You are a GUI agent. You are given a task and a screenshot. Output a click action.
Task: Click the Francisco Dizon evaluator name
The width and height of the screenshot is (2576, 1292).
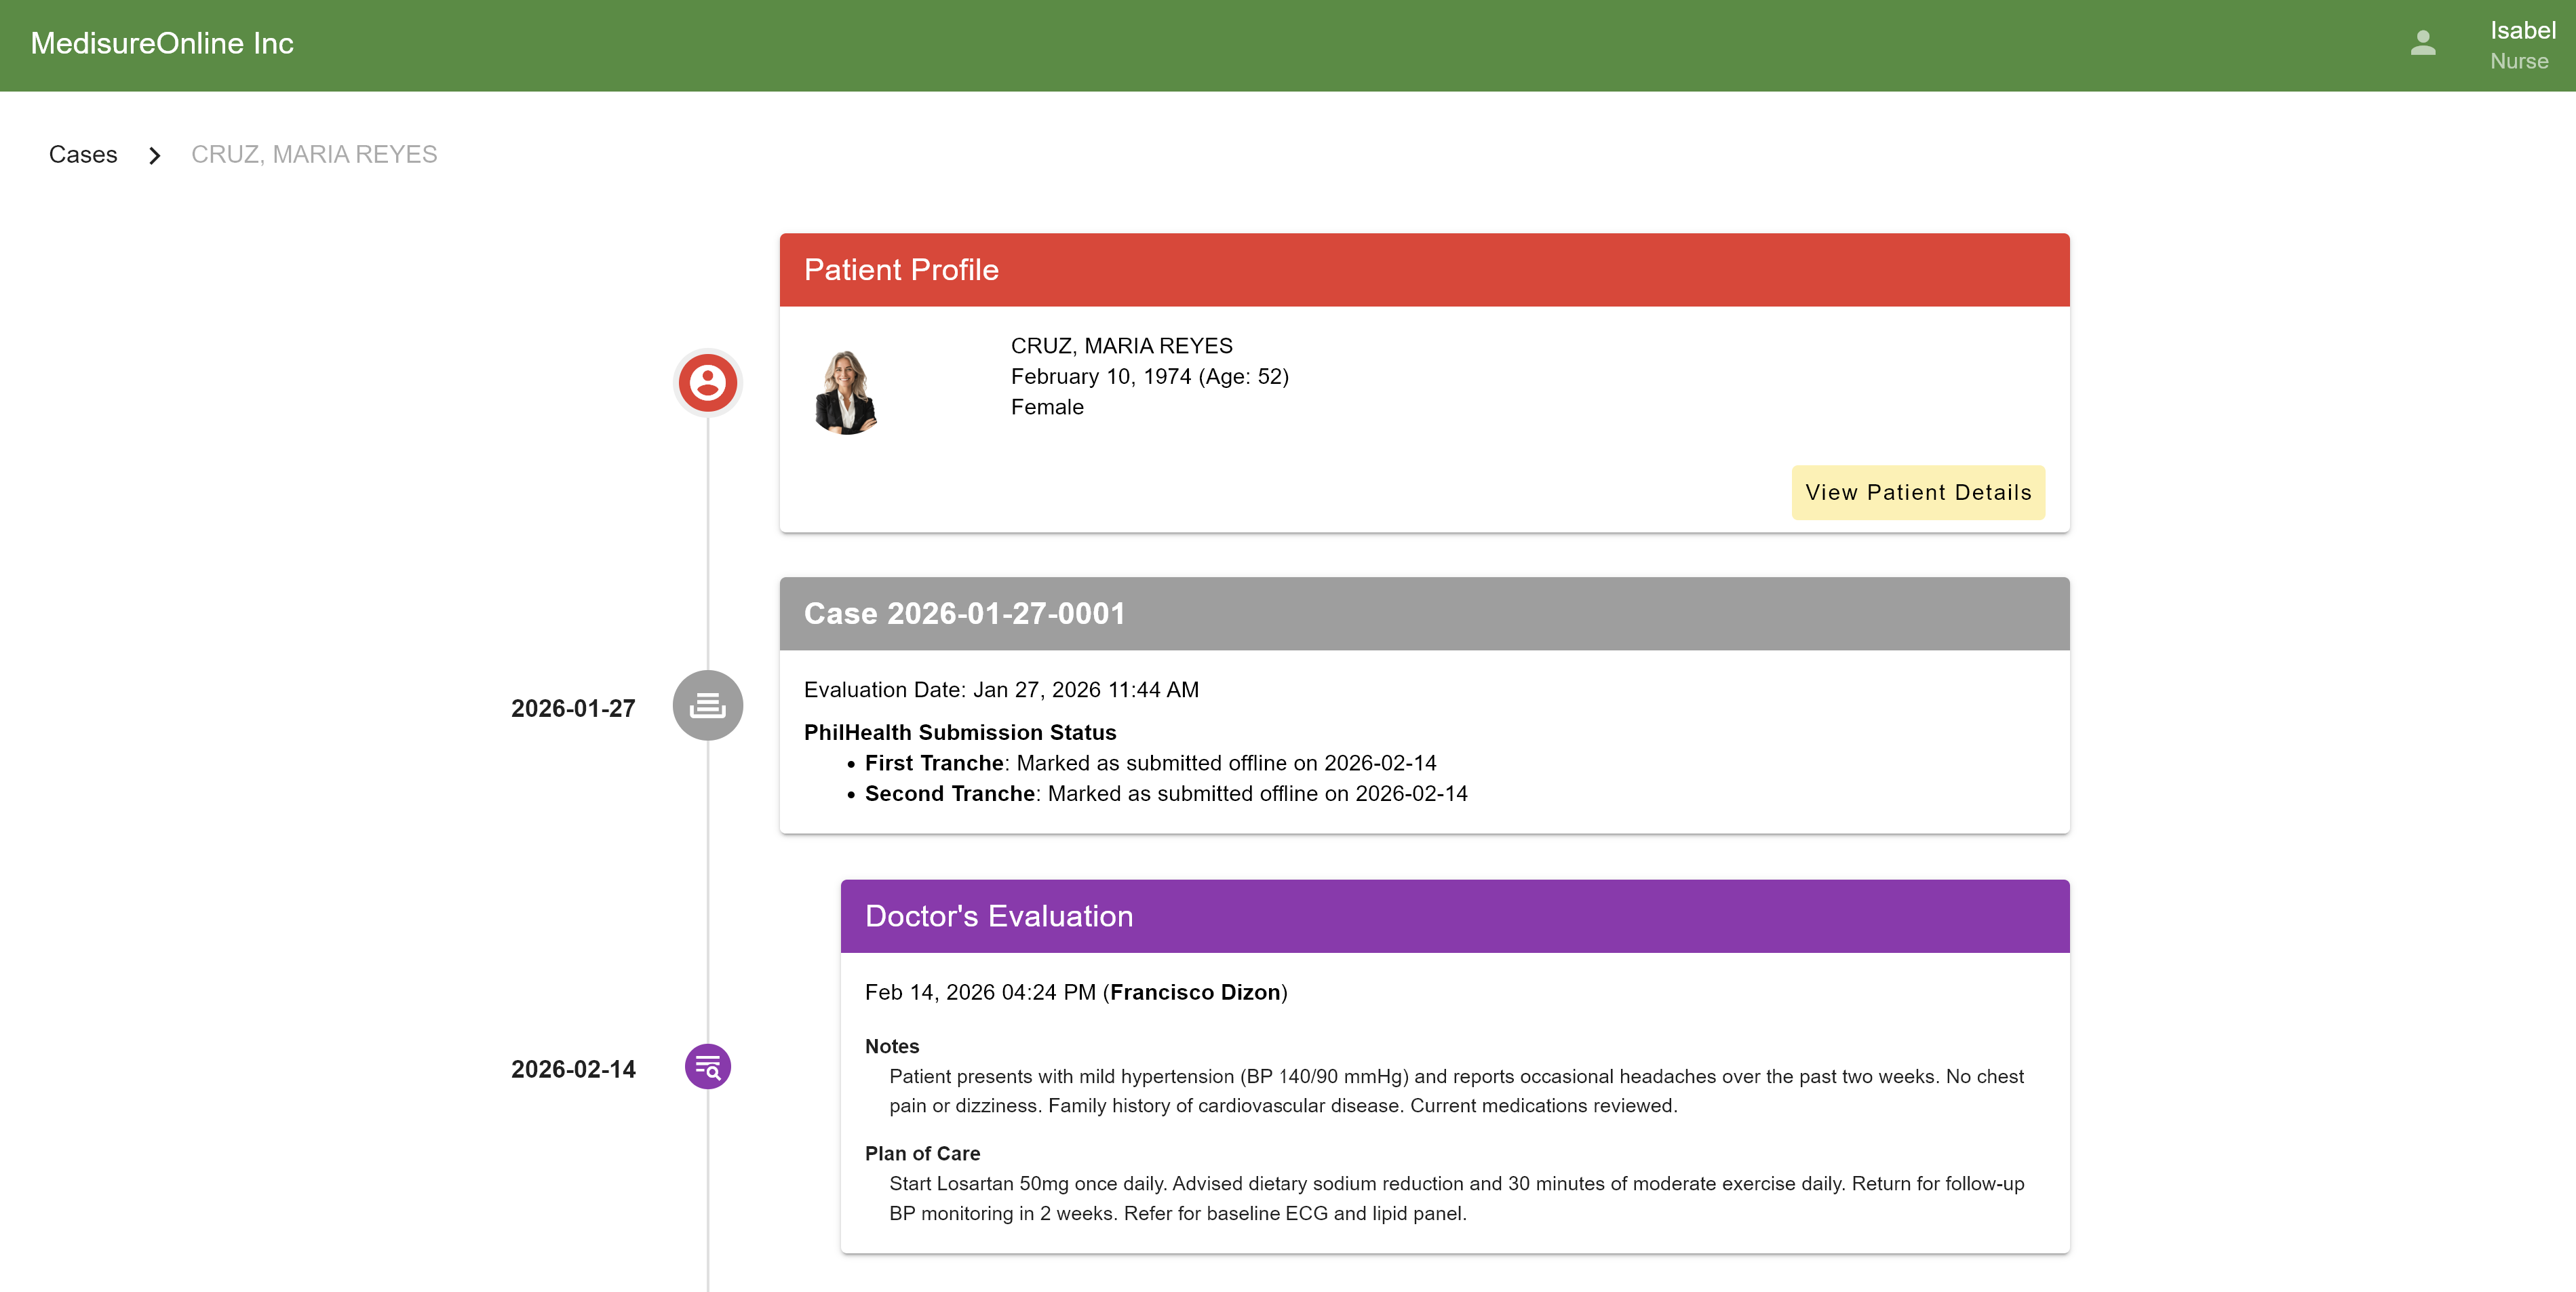(x=1195, y=992)
